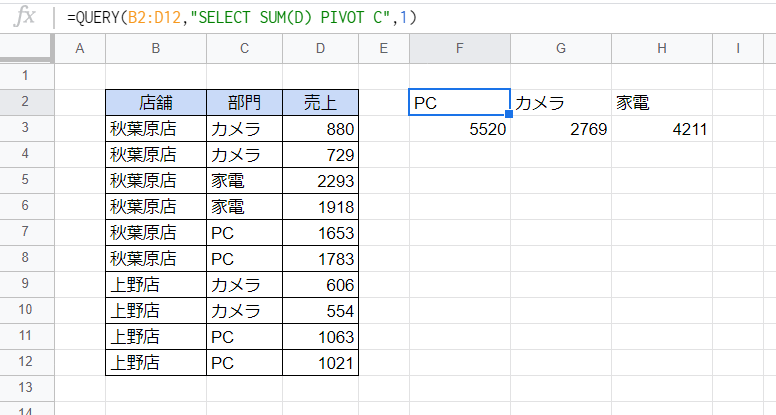Image resolution: width=776 pixels, height=415 pixels.
Task: Click pivot total 5520
Action: pos(460,129)
